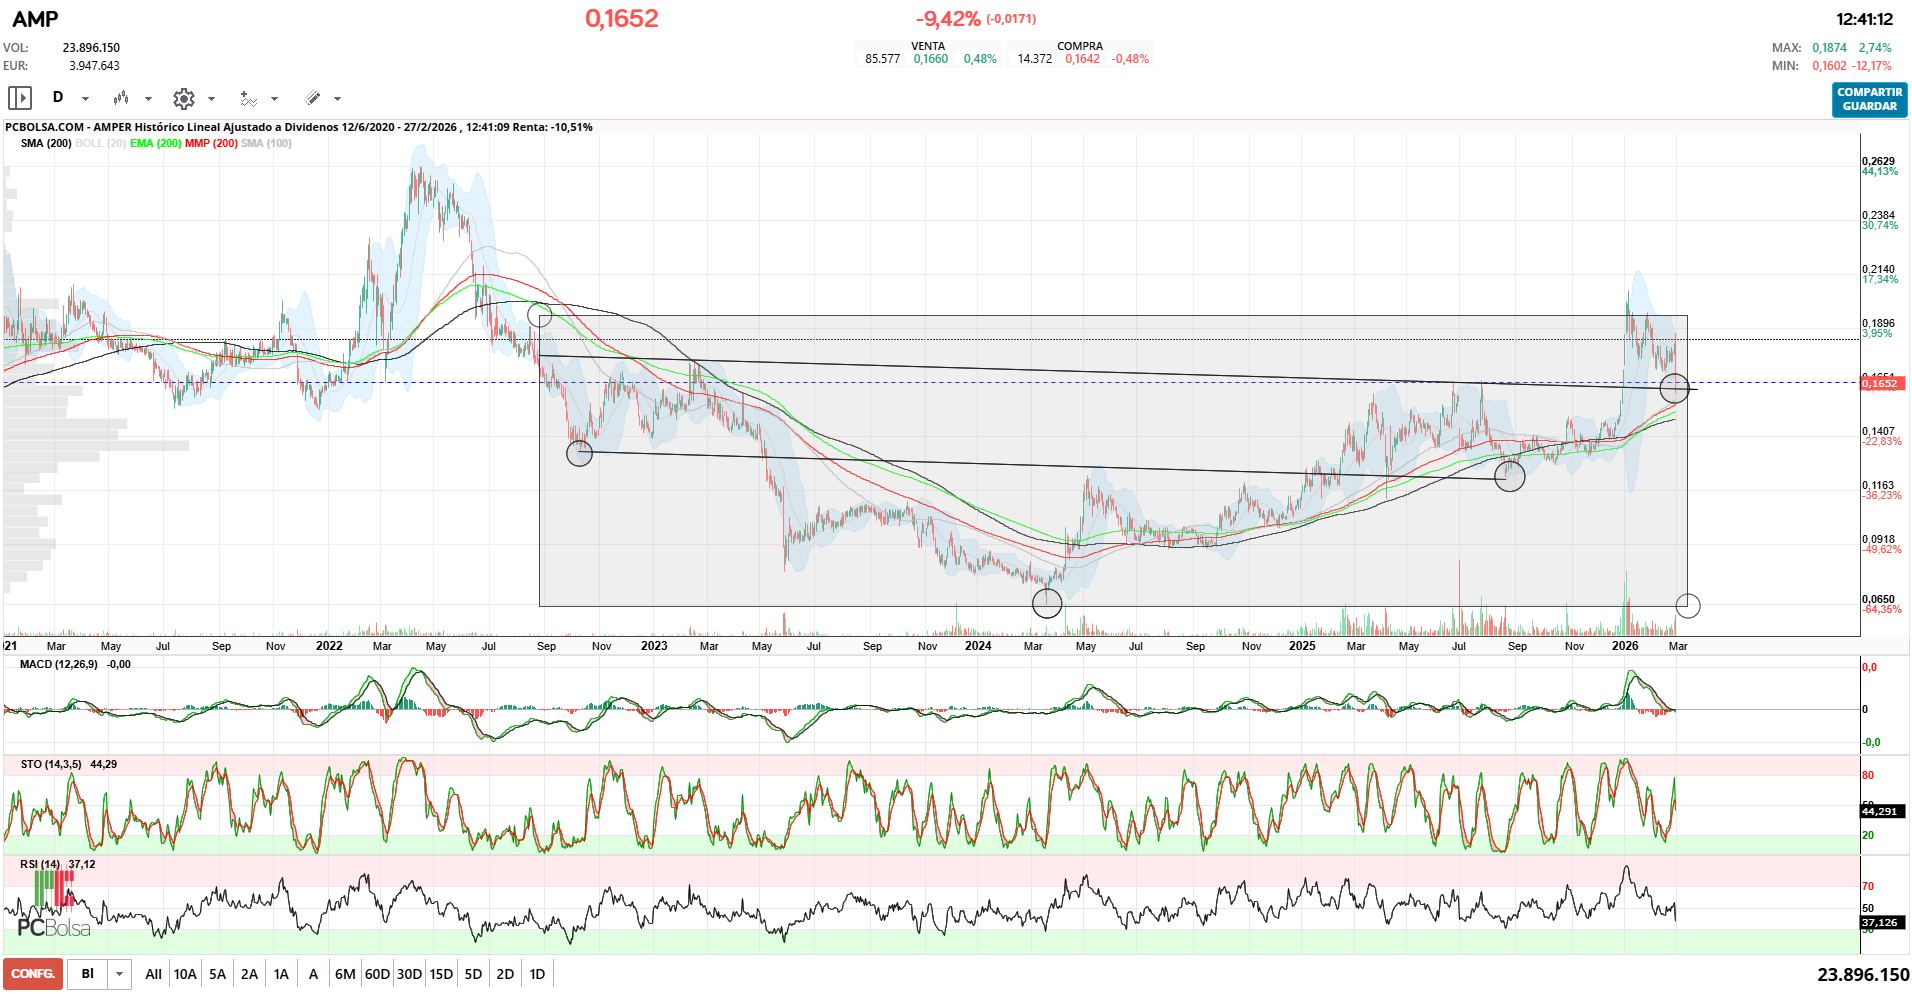Open the chart settings gear icon
This screenshot has height=994, width=1912.
click(183, 98)
